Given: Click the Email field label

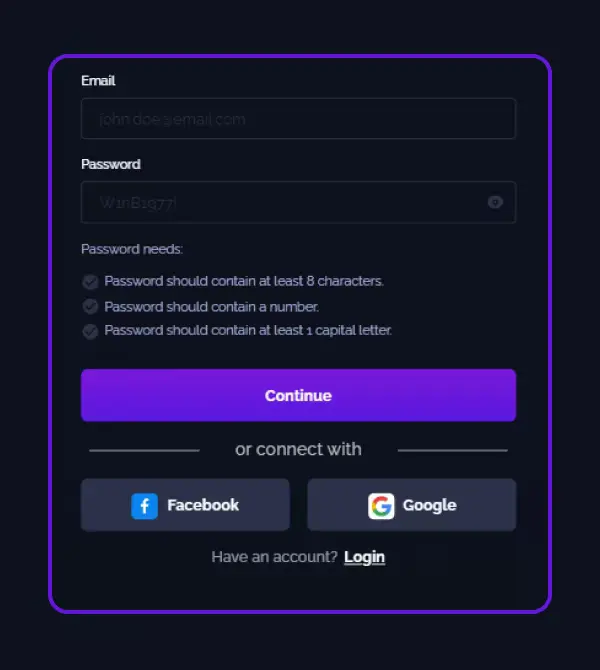Looking at the screenshot, I should tap(98, 80).
